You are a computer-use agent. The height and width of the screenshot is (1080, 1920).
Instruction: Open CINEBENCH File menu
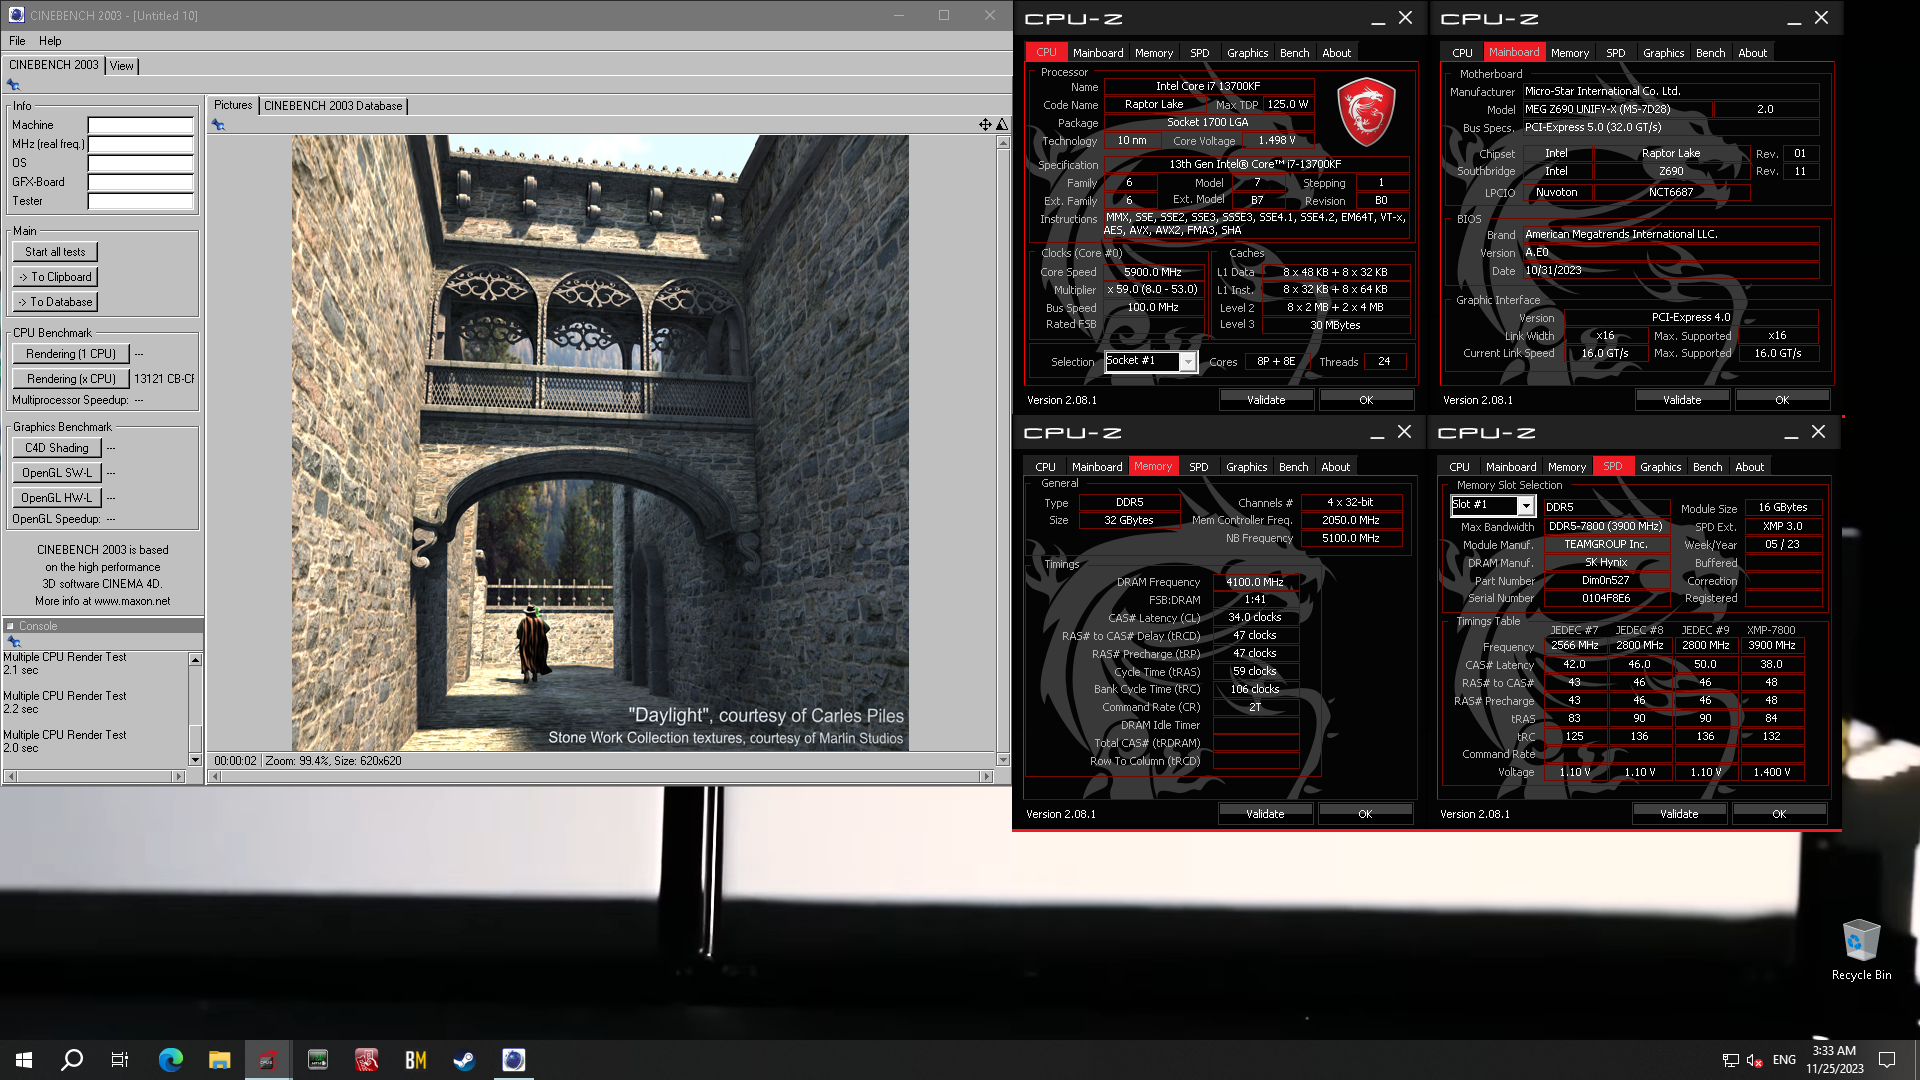(x=17, y=41)
